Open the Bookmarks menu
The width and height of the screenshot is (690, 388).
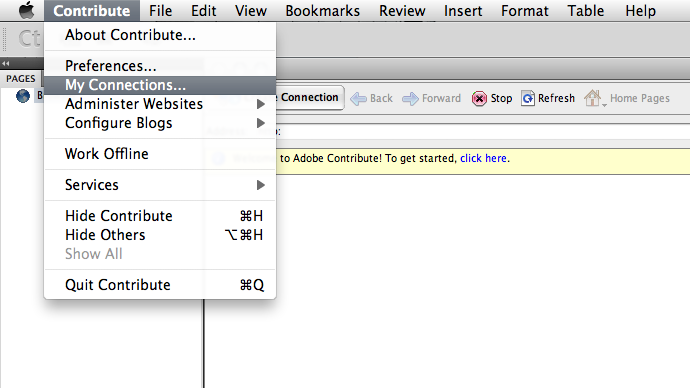[x=323, y=11]
